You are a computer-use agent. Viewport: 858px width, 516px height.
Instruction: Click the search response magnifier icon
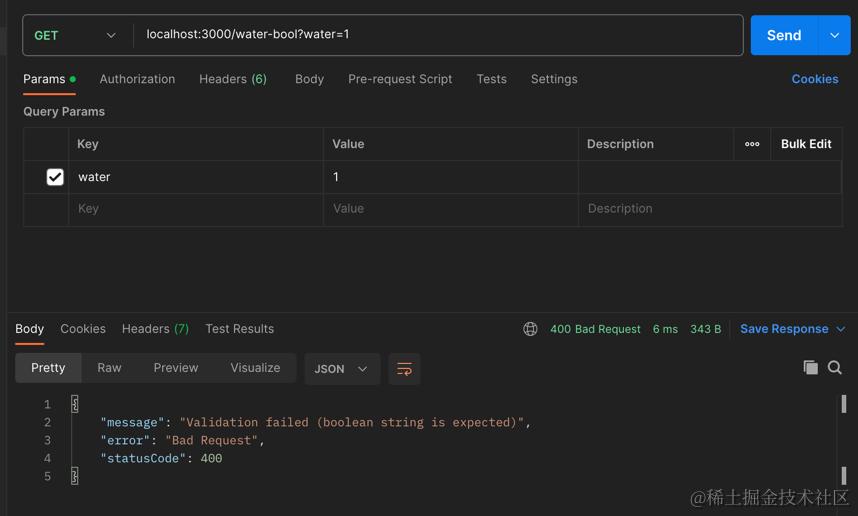835,368
